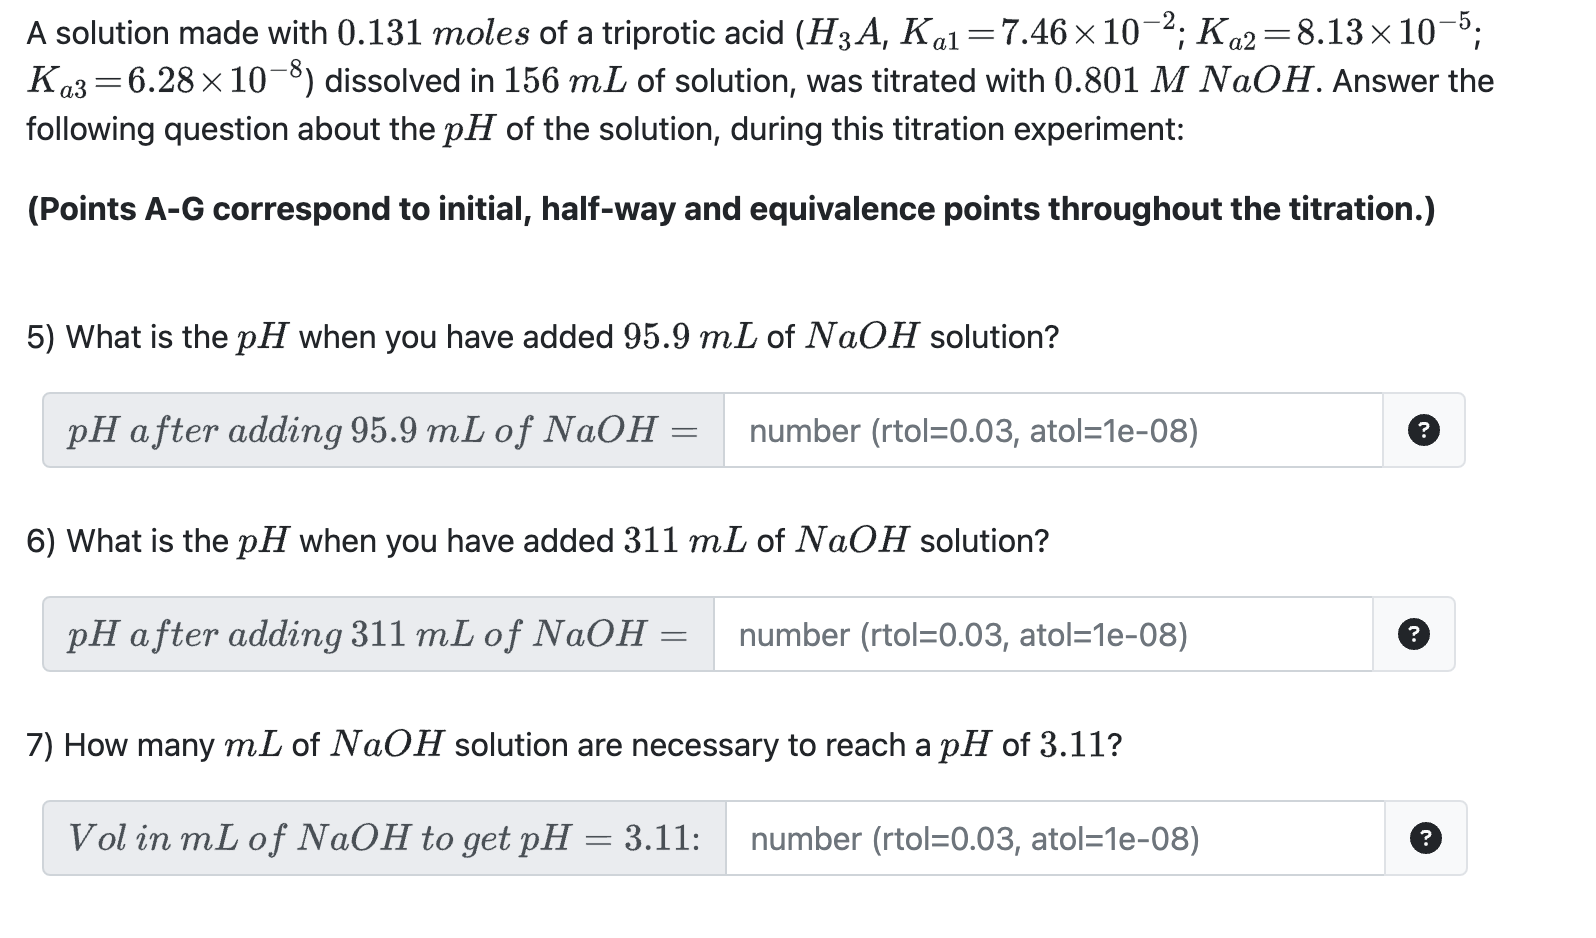This screenshot has width=1596, height=938.
Task: Click the question 5 heading text
Action: pos(540,337)
